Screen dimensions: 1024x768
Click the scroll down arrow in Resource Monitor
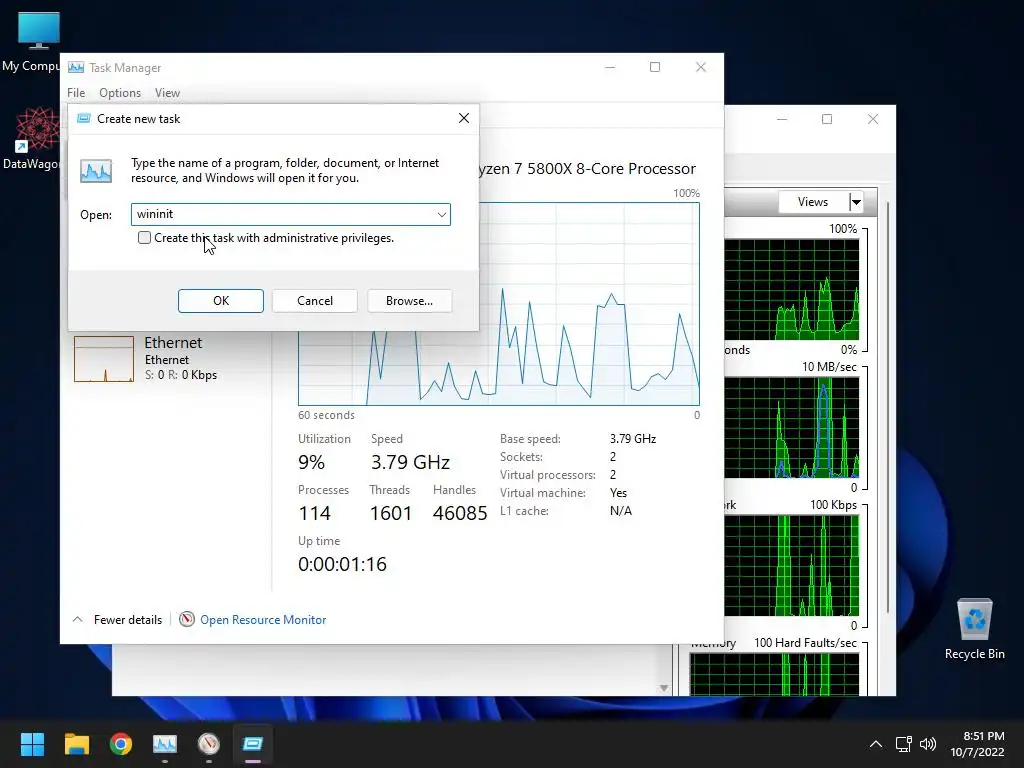click(x=664, y=688)
